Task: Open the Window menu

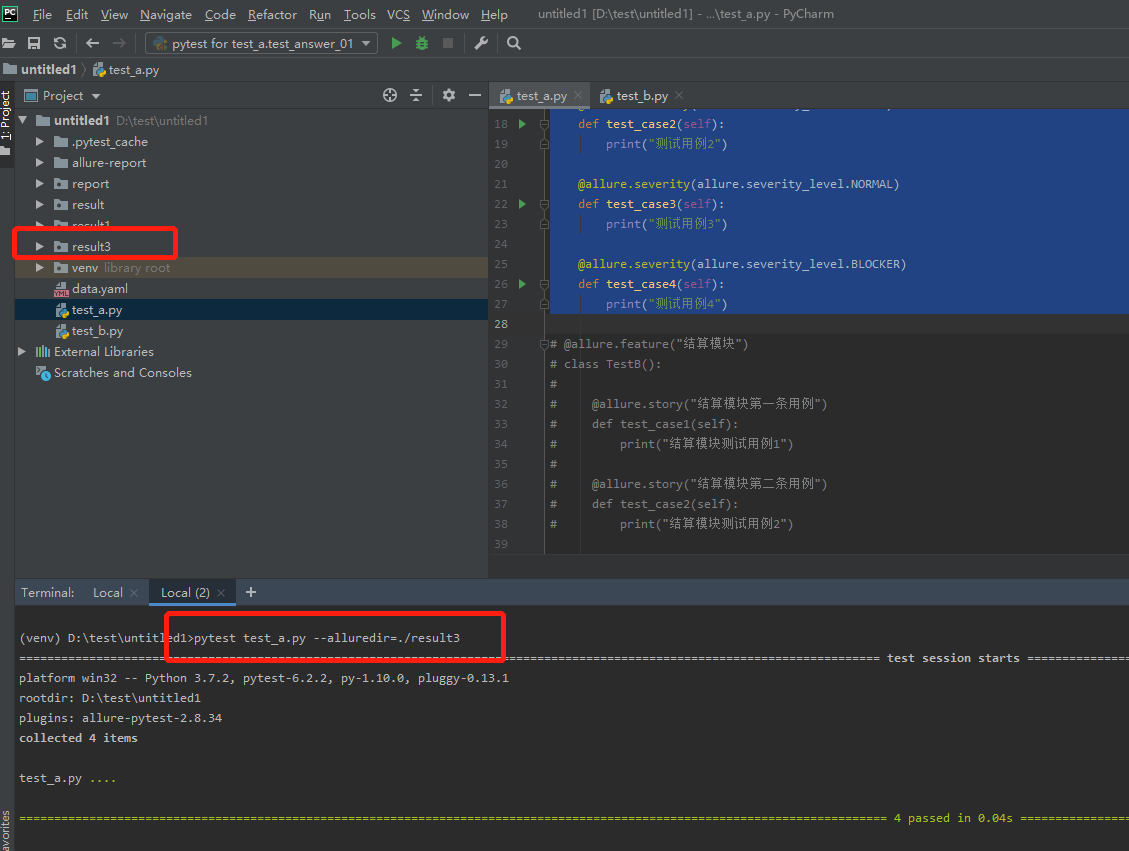Action: 445,14
